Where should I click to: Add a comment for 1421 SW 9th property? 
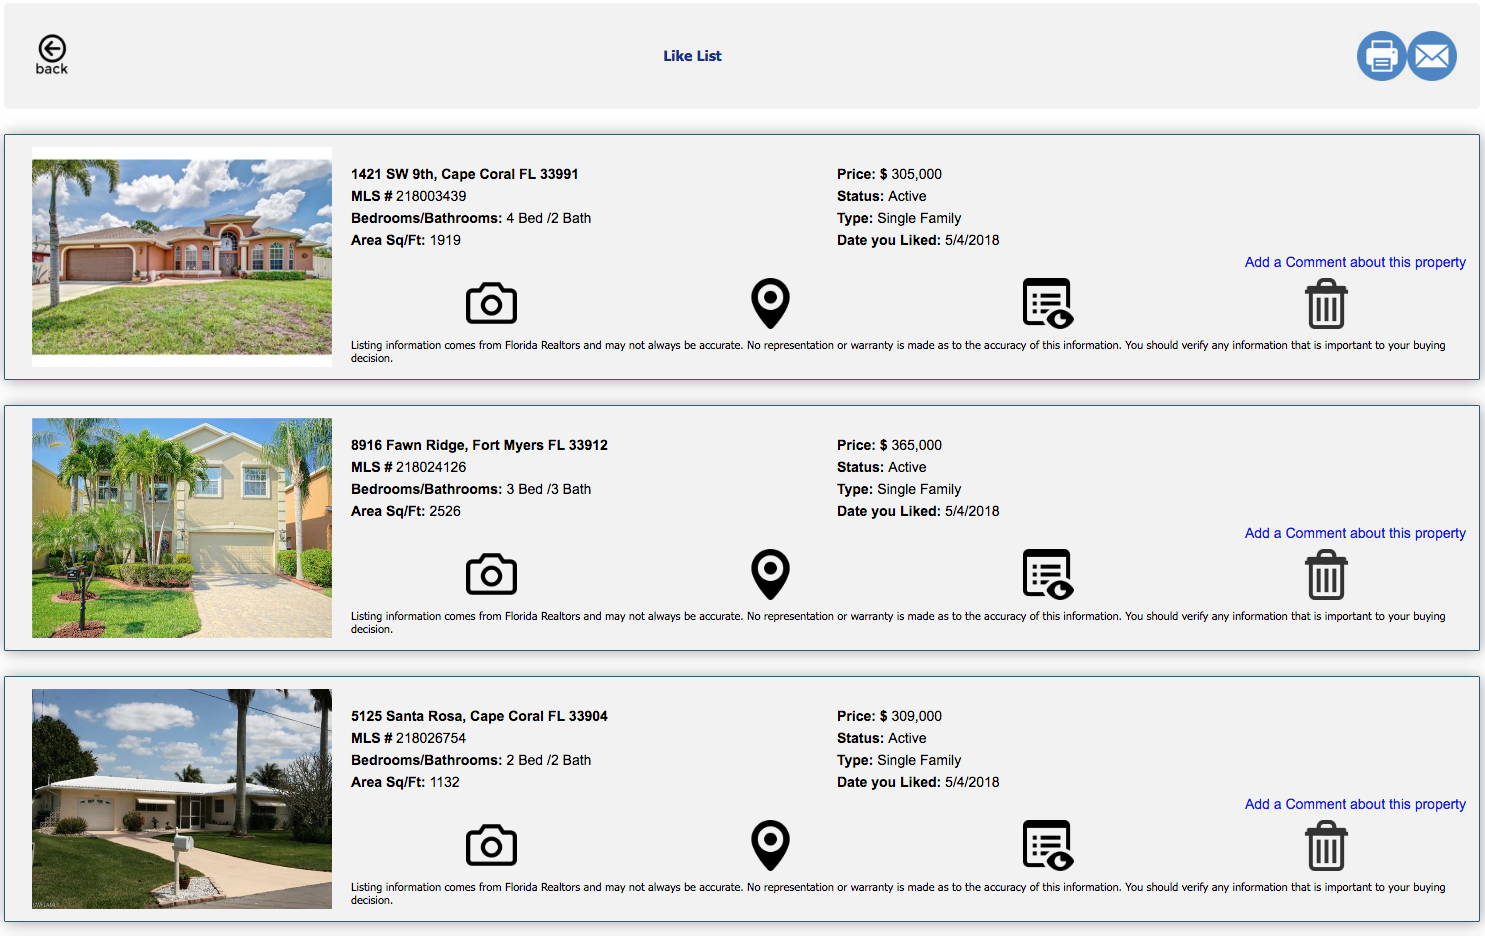click(1355, 262)
